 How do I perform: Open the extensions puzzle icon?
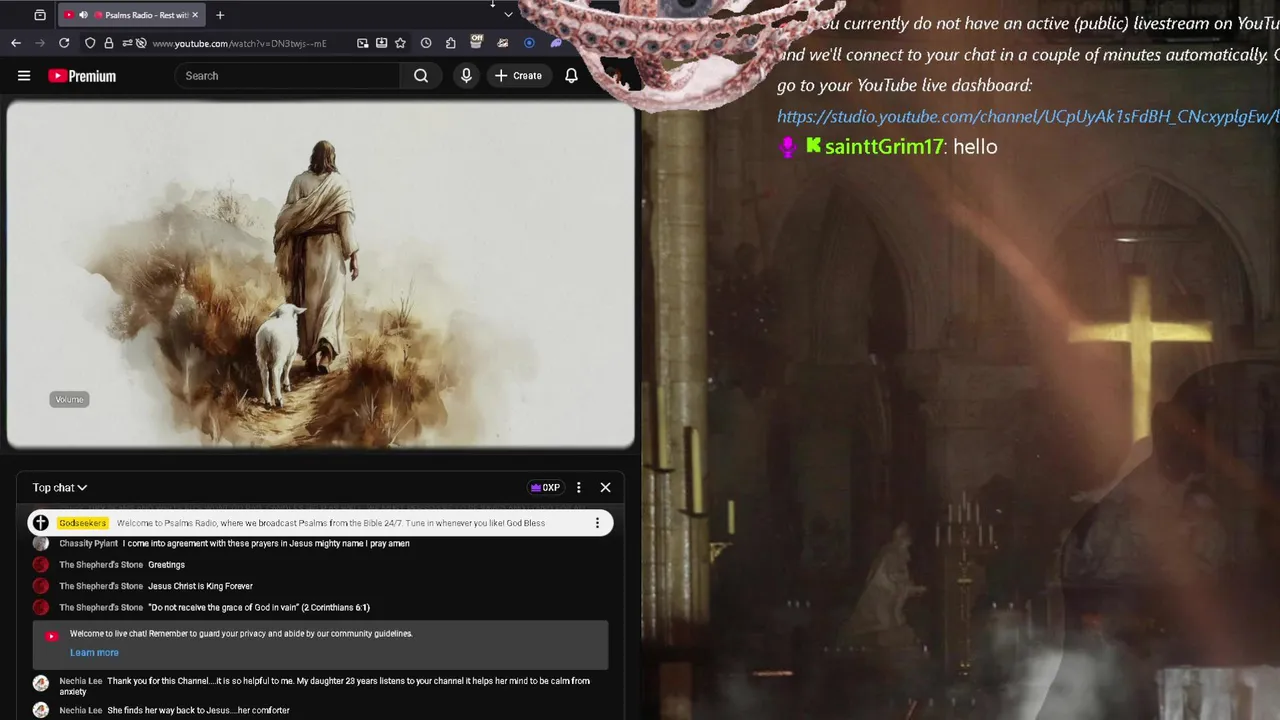click(x=451, y=43)
